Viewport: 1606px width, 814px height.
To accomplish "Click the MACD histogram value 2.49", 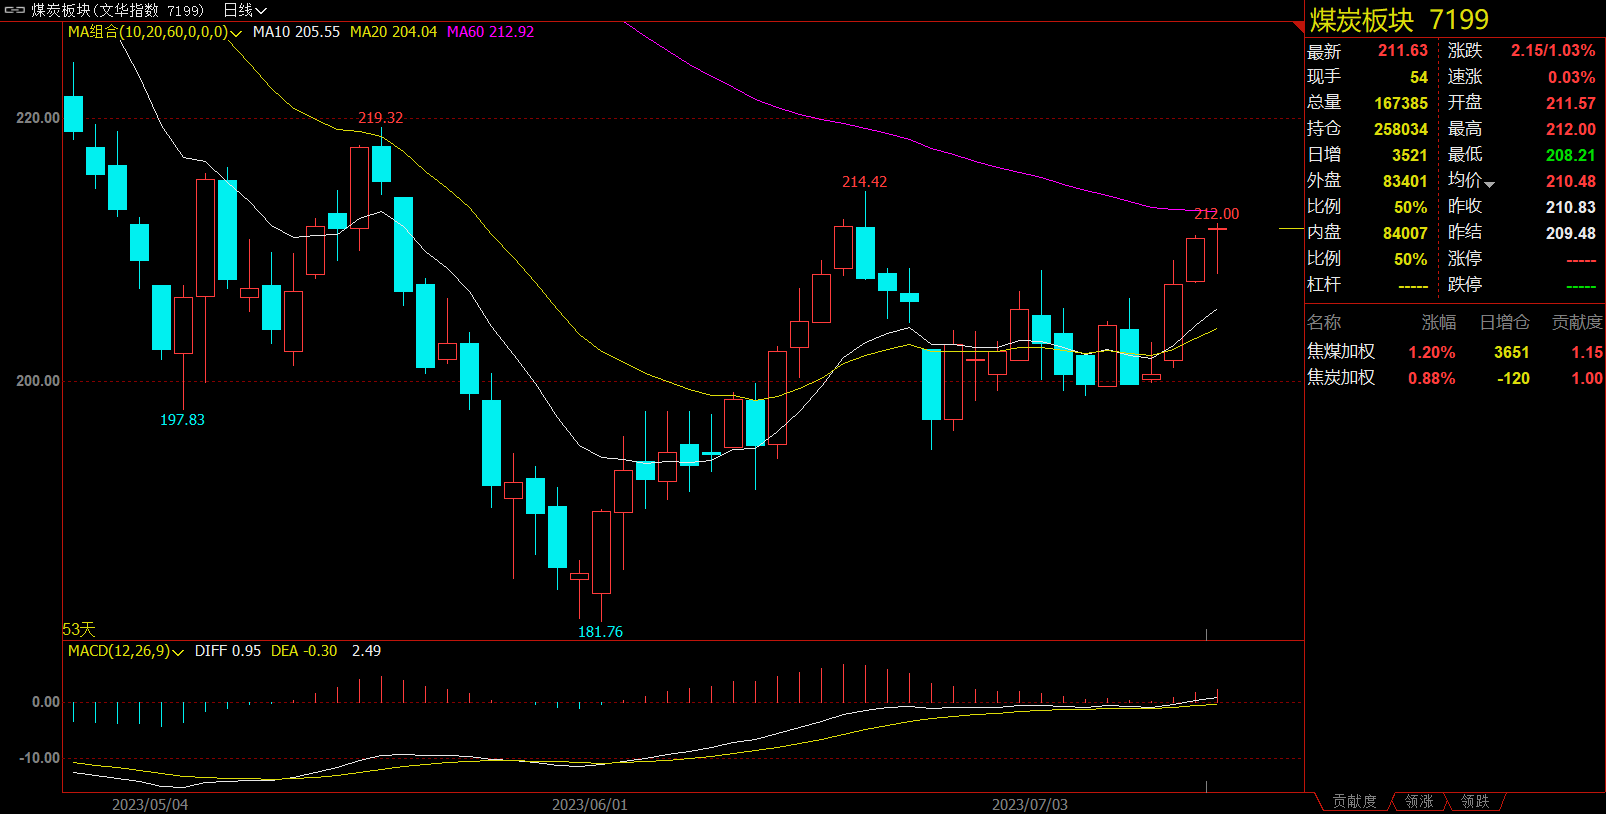I will [x=366, y=651].
